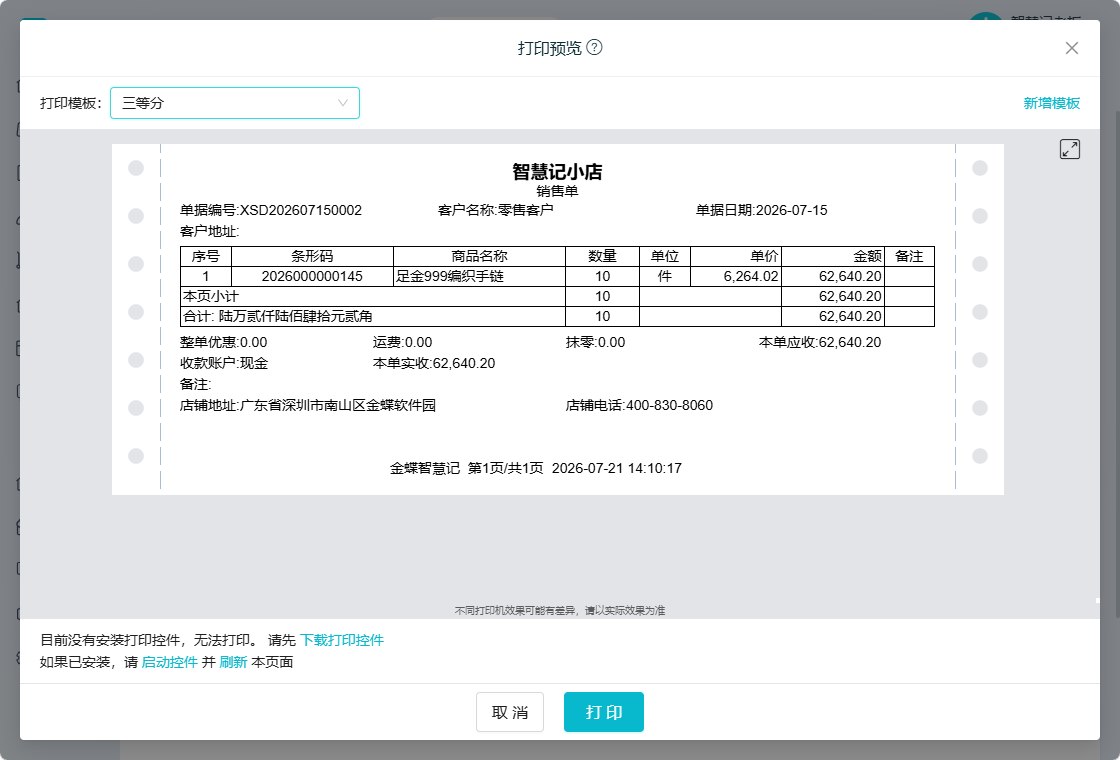Viewport: 1120px width, 760px height.
Task: Click the 取消 button
Action: pos(510,712)
